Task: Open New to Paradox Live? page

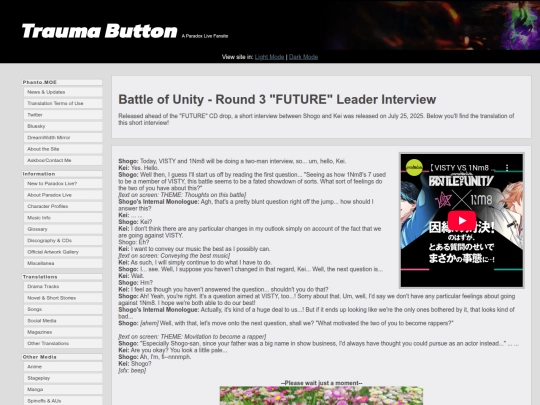Action: point(63,184)
